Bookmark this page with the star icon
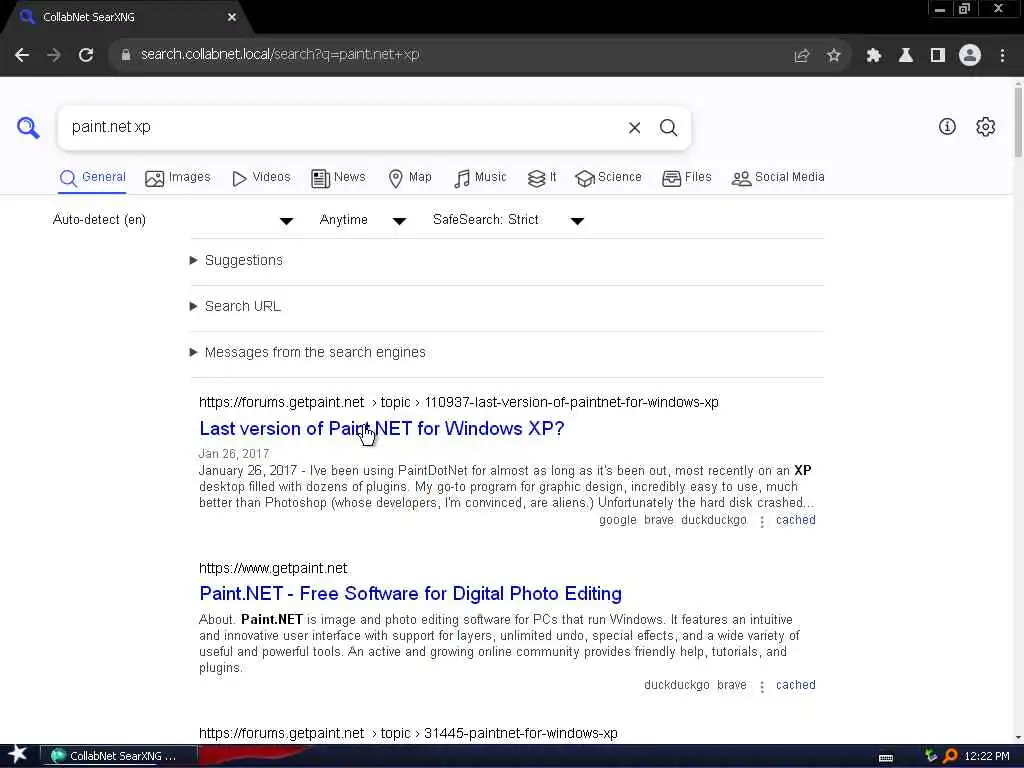The image size is (1024, 768). (x=833, y=56)
